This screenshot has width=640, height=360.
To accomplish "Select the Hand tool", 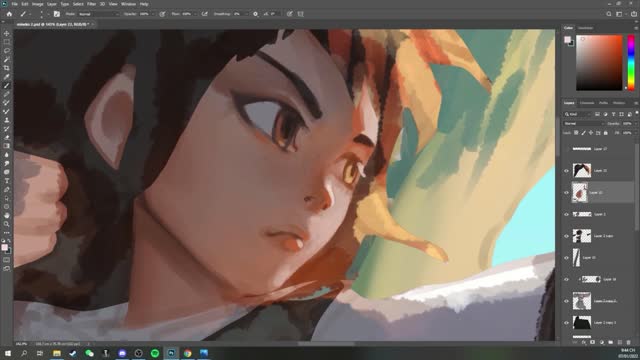I will pos(7,216).
